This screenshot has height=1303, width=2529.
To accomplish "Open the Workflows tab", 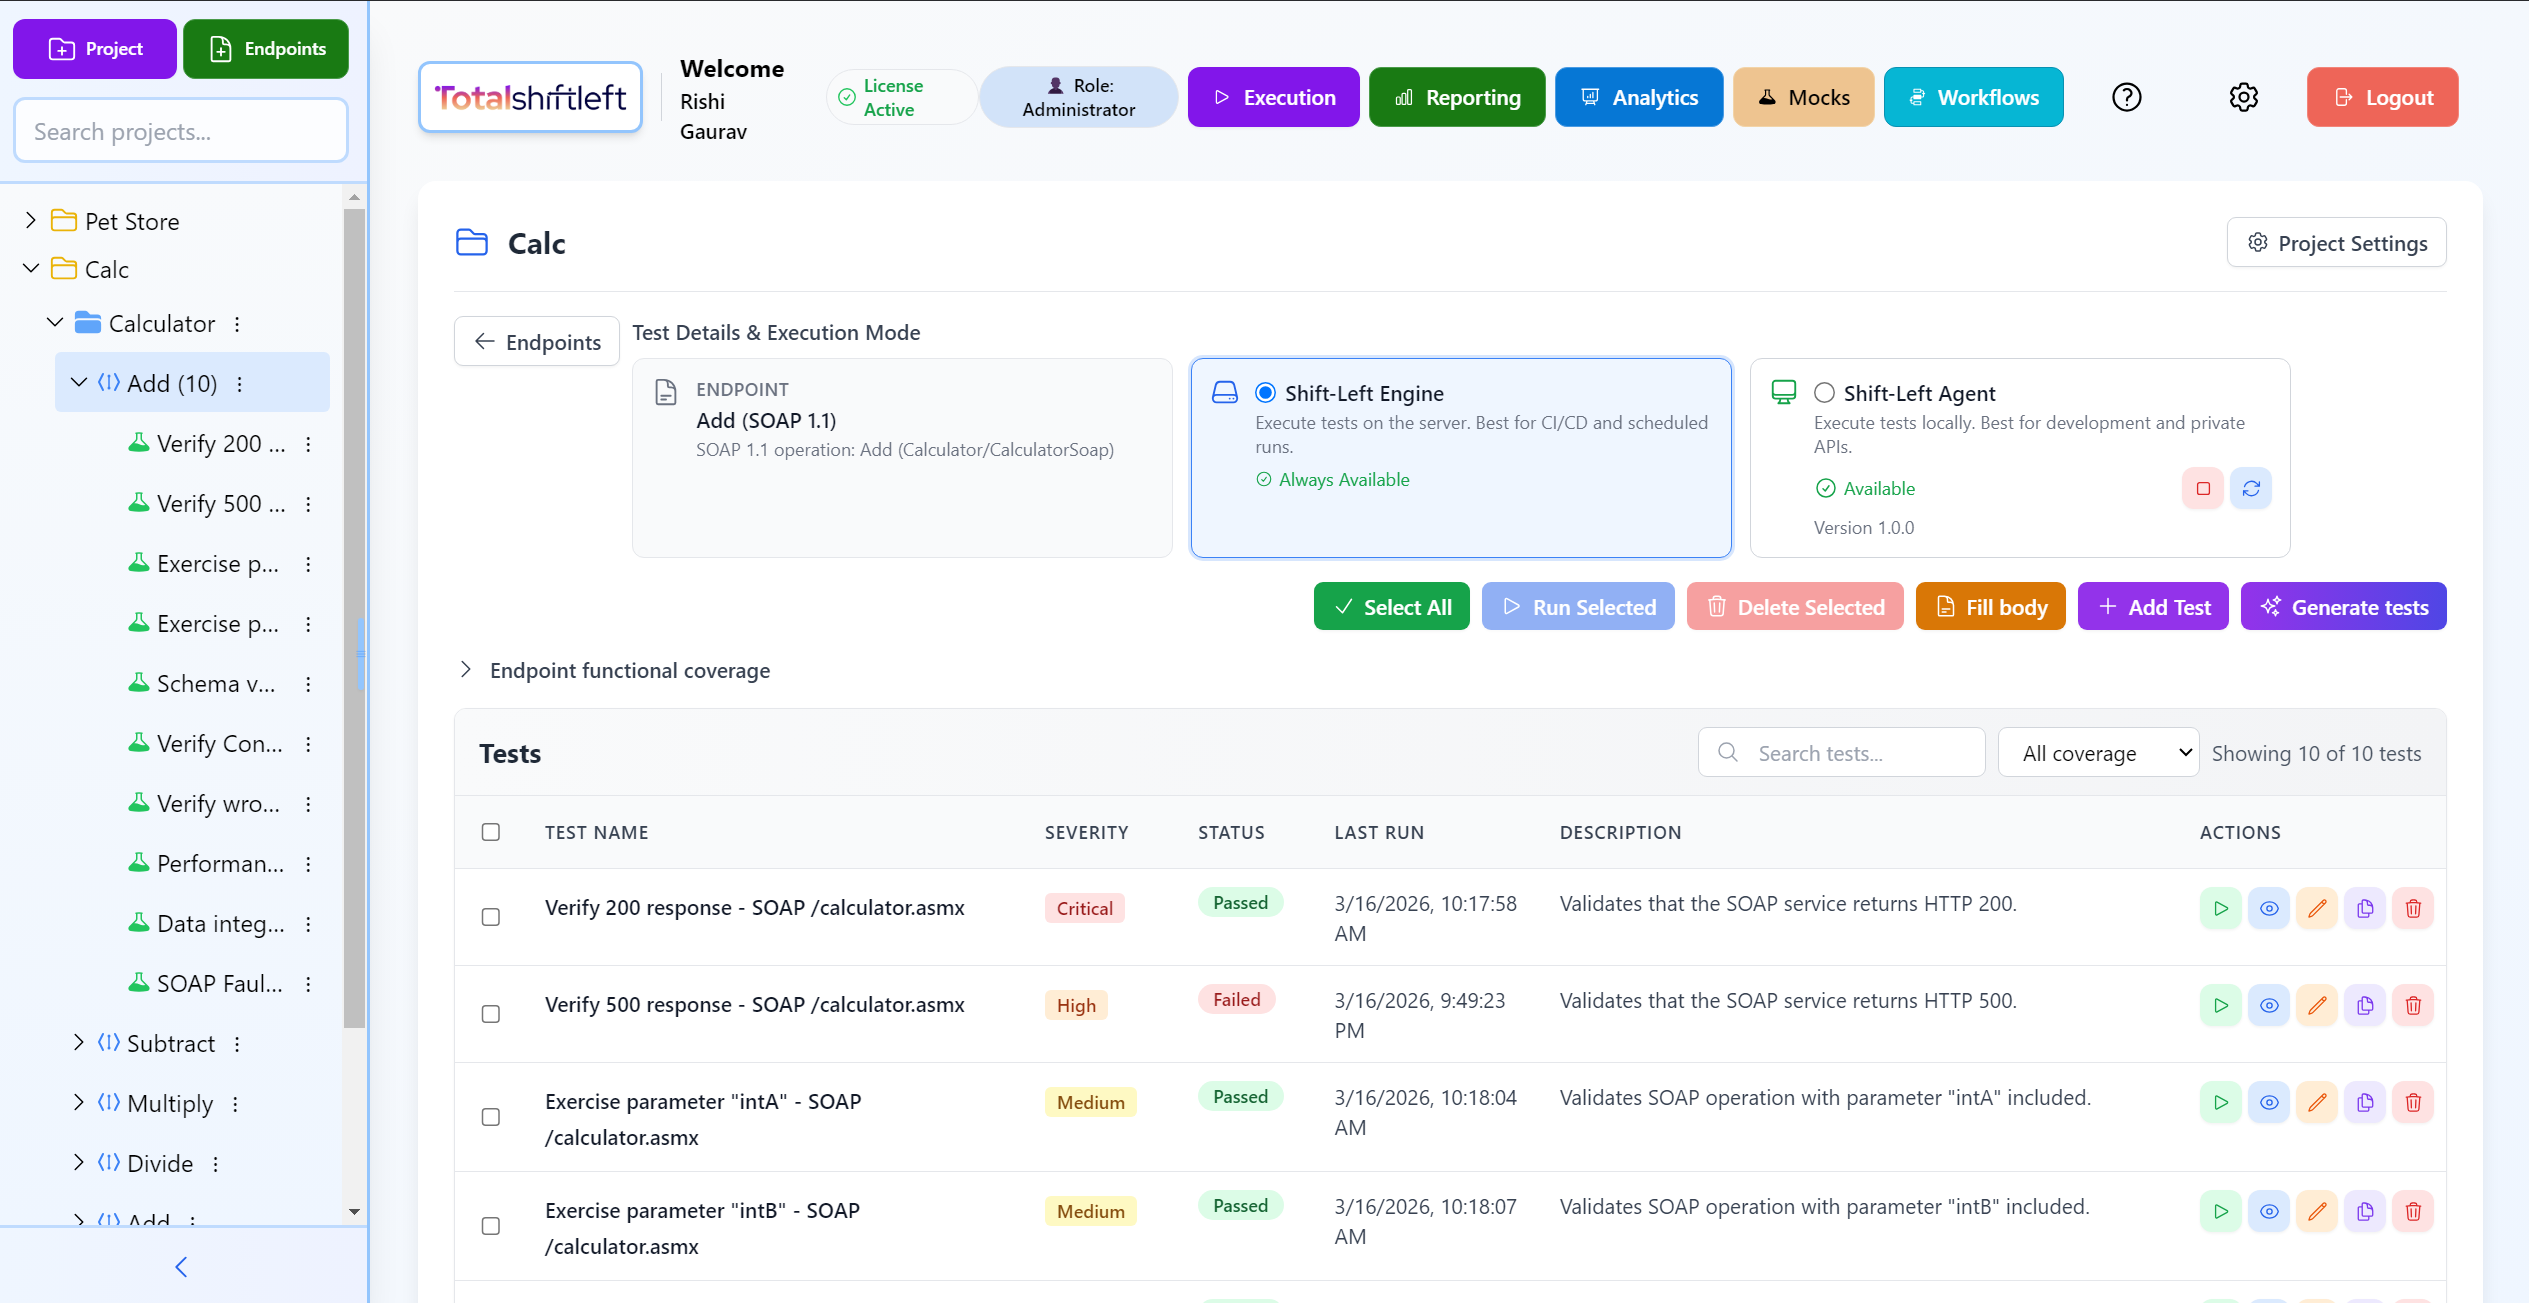I will coord(1972,97).
